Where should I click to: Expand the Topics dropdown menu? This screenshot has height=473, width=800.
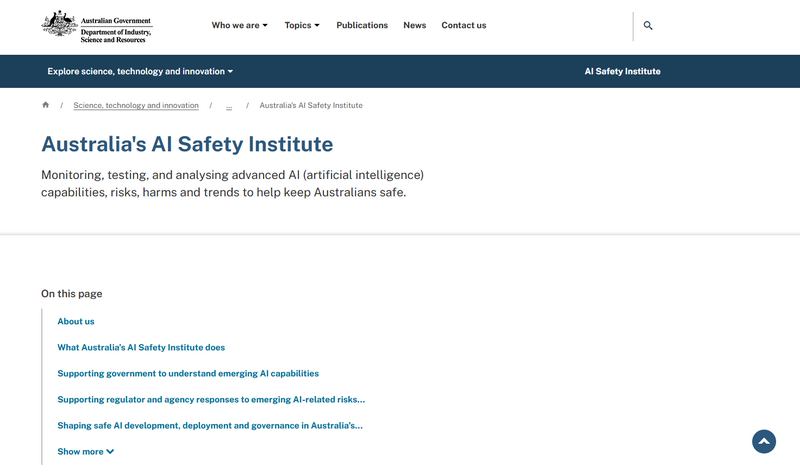point(302,25)
